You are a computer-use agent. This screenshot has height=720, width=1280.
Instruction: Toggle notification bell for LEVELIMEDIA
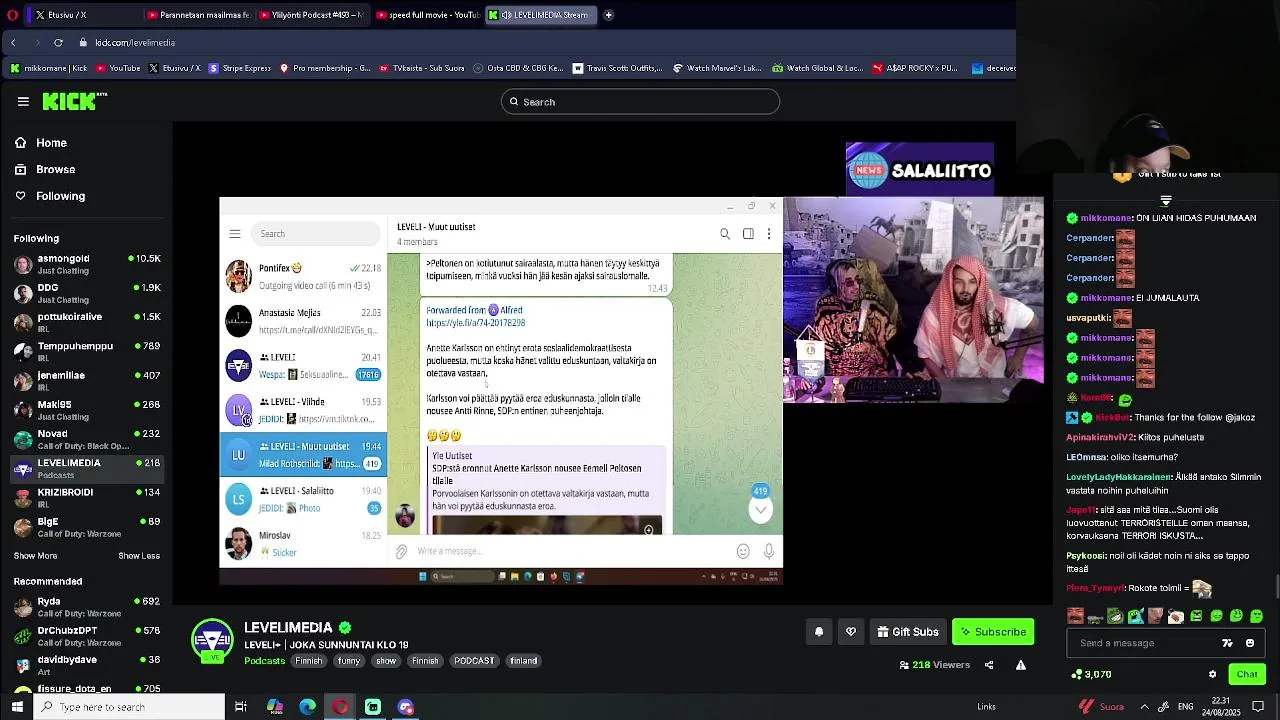pos(819,632)
